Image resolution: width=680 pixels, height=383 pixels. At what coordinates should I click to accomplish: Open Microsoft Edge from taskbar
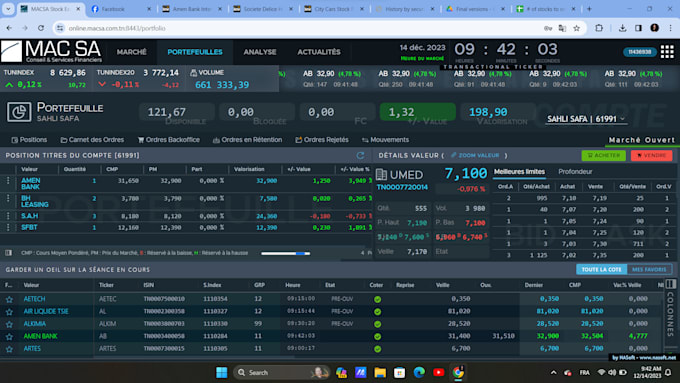point(419,373)
